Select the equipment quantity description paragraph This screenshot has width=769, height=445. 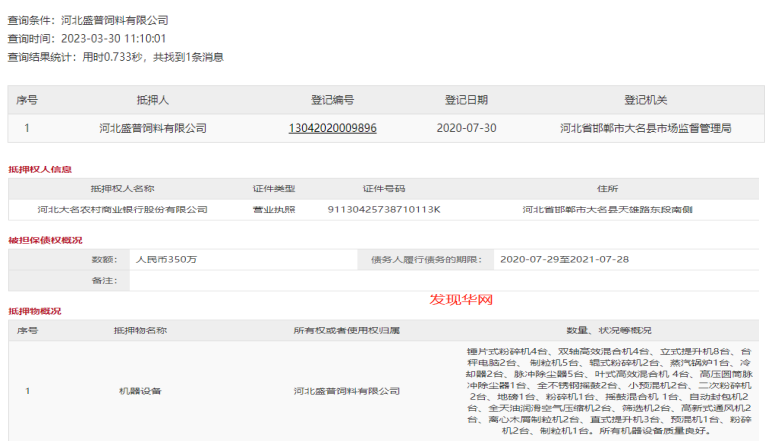coord(609,391)
